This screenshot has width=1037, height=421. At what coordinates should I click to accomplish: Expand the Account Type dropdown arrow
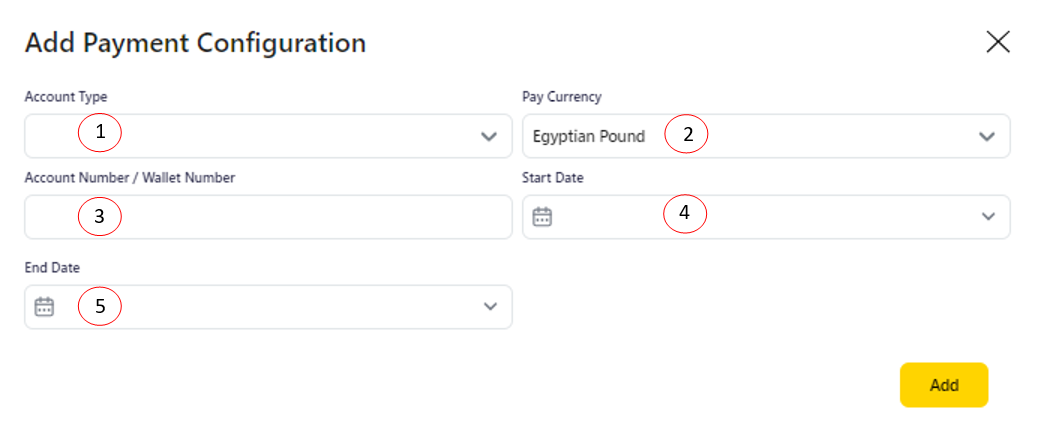pos(489,136)
